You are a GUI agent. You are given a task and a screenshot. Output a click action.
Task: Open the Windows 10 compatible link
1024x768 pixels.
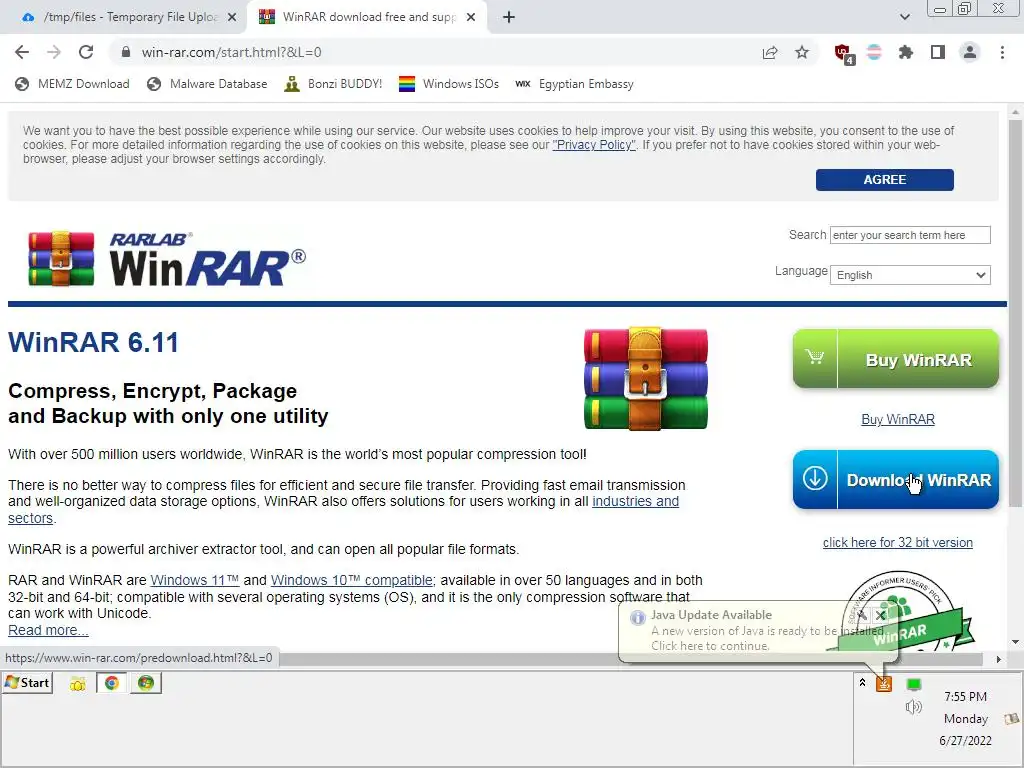(x=351, y=580)
